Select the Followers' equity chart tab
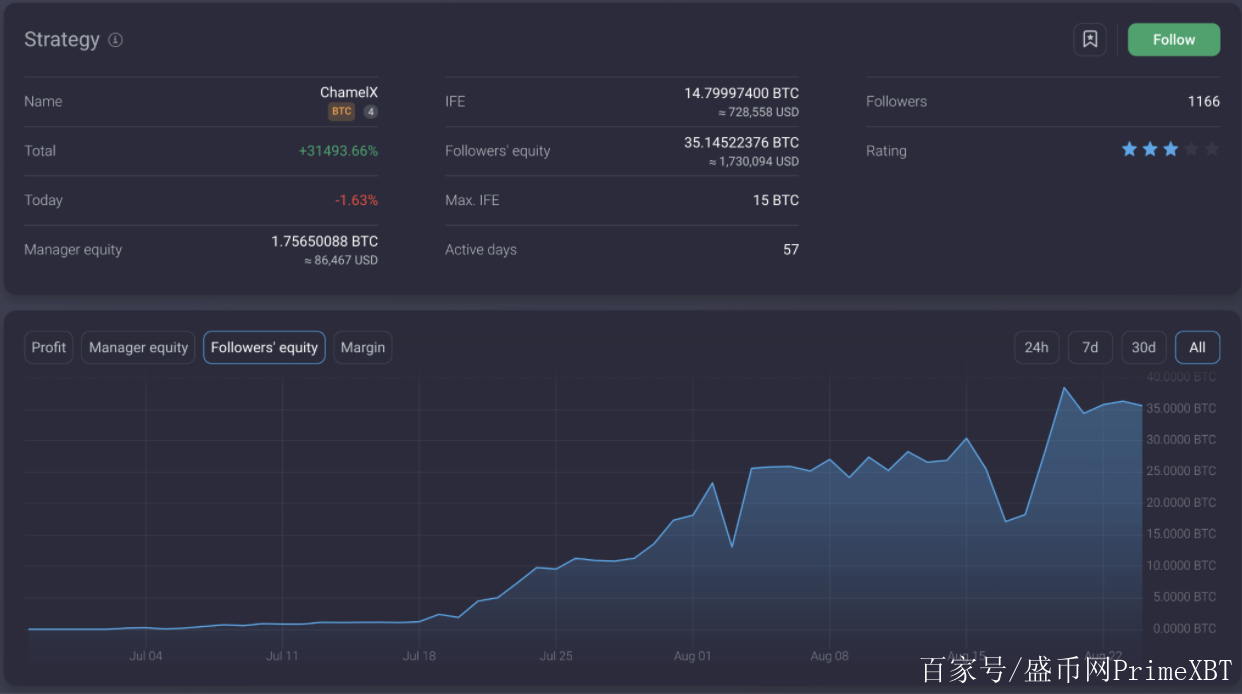 pyautogui.click(x=264, y=347)
